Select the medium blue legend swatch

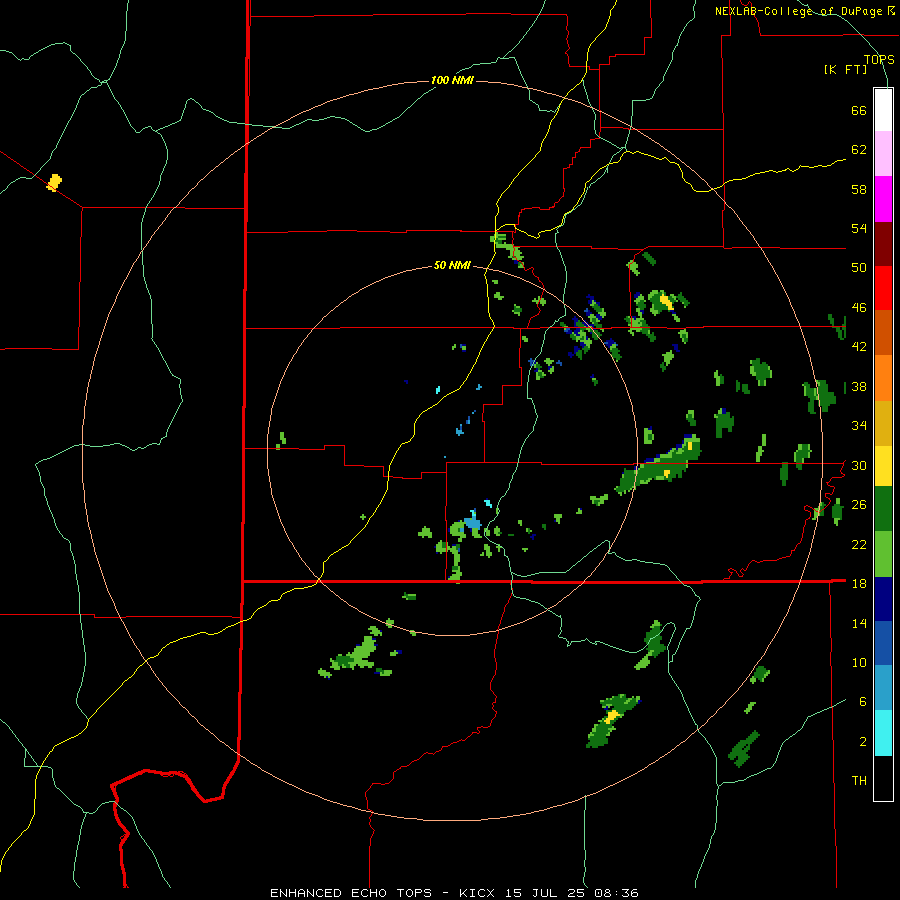pyautogui.click(x=883, y=643)
